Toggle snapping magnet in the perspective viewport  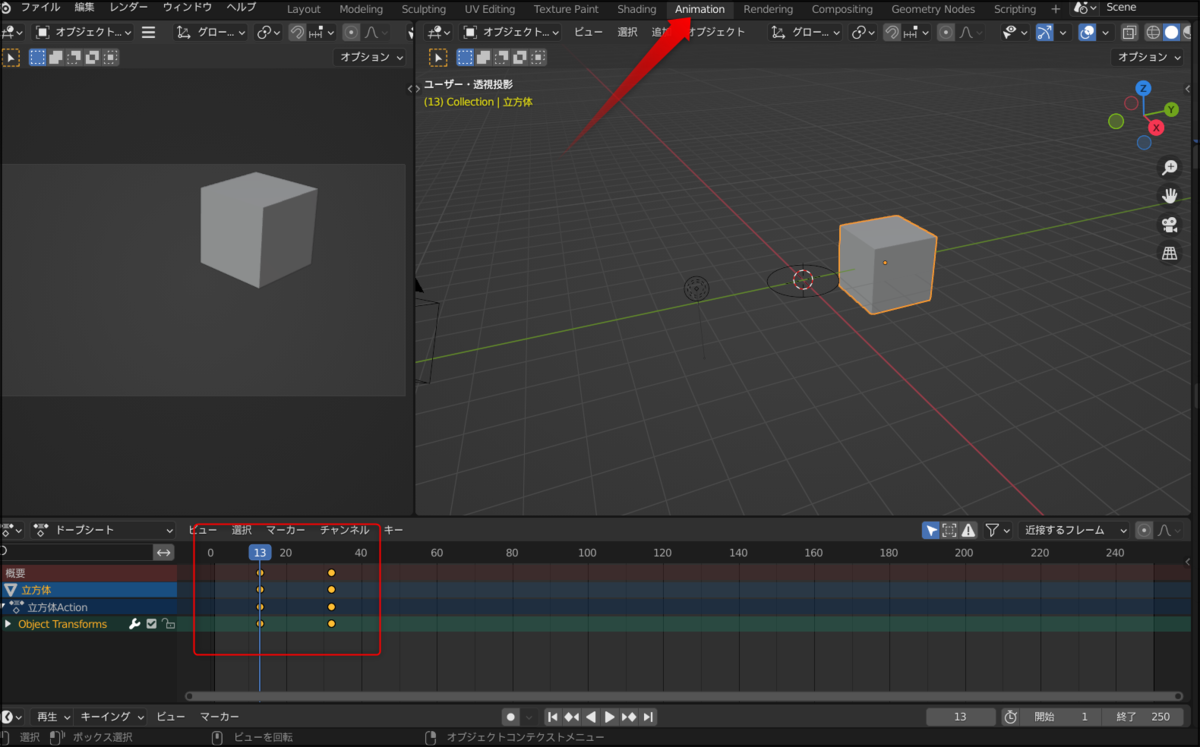tap(892, 32)
